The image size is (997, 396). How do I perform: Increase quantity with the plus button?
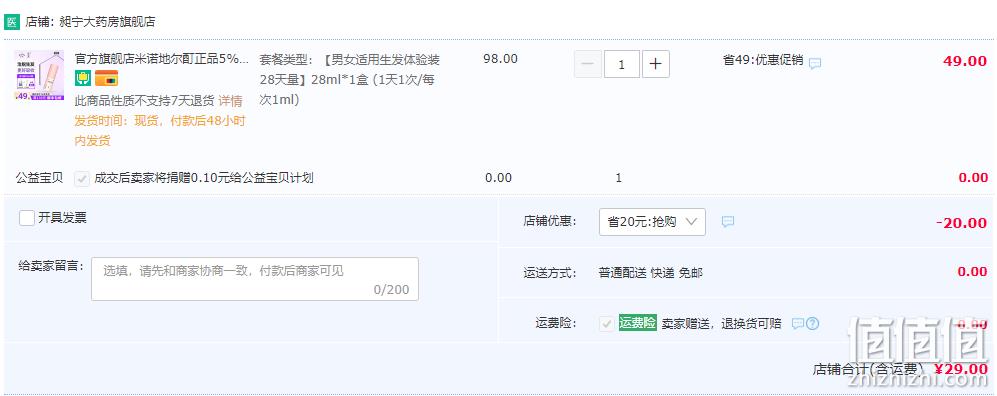pyautogui.click(x=656, y=64)
